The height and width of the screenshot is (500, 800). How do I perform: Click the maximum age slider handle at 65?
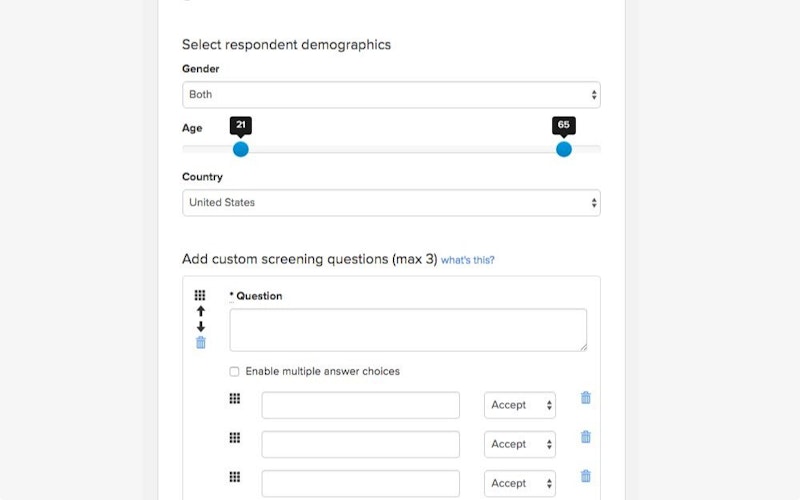[564, 149]
